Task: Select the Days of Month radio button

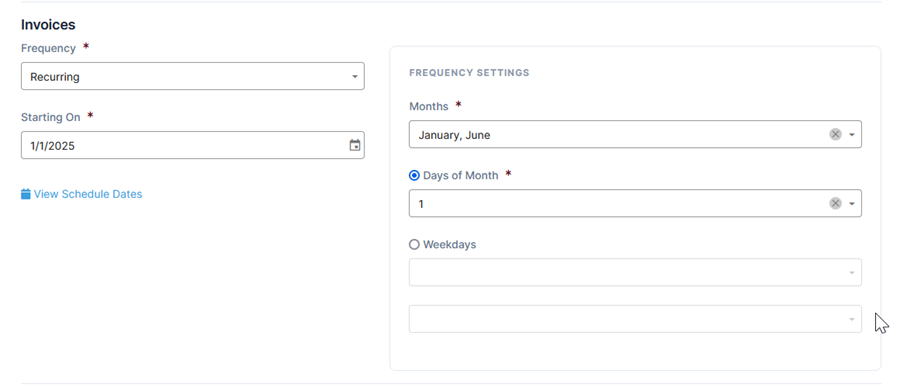Action: [x=414, y=176]
